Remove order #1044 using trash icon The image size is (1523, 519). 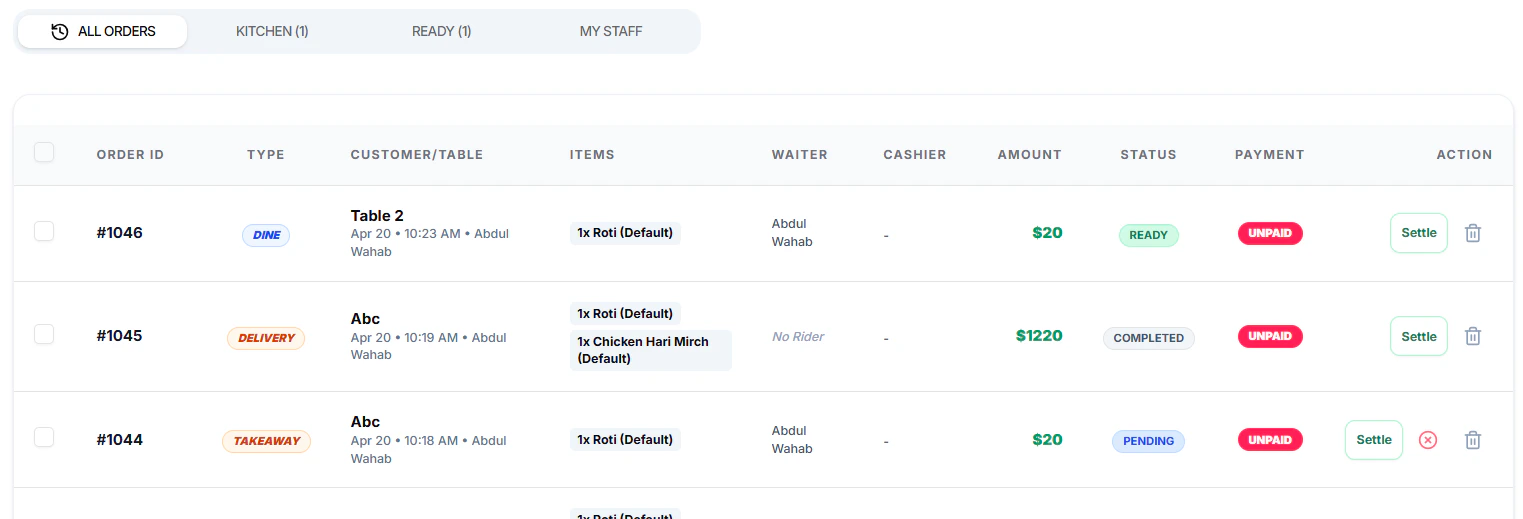click(1472, 440)
